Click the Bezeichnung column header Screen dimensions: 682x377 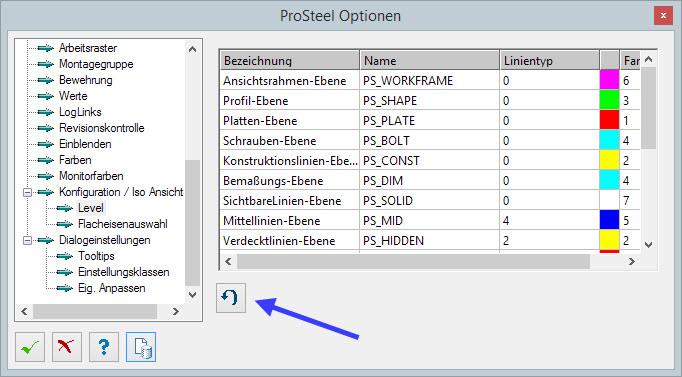(x=290, y=60)
